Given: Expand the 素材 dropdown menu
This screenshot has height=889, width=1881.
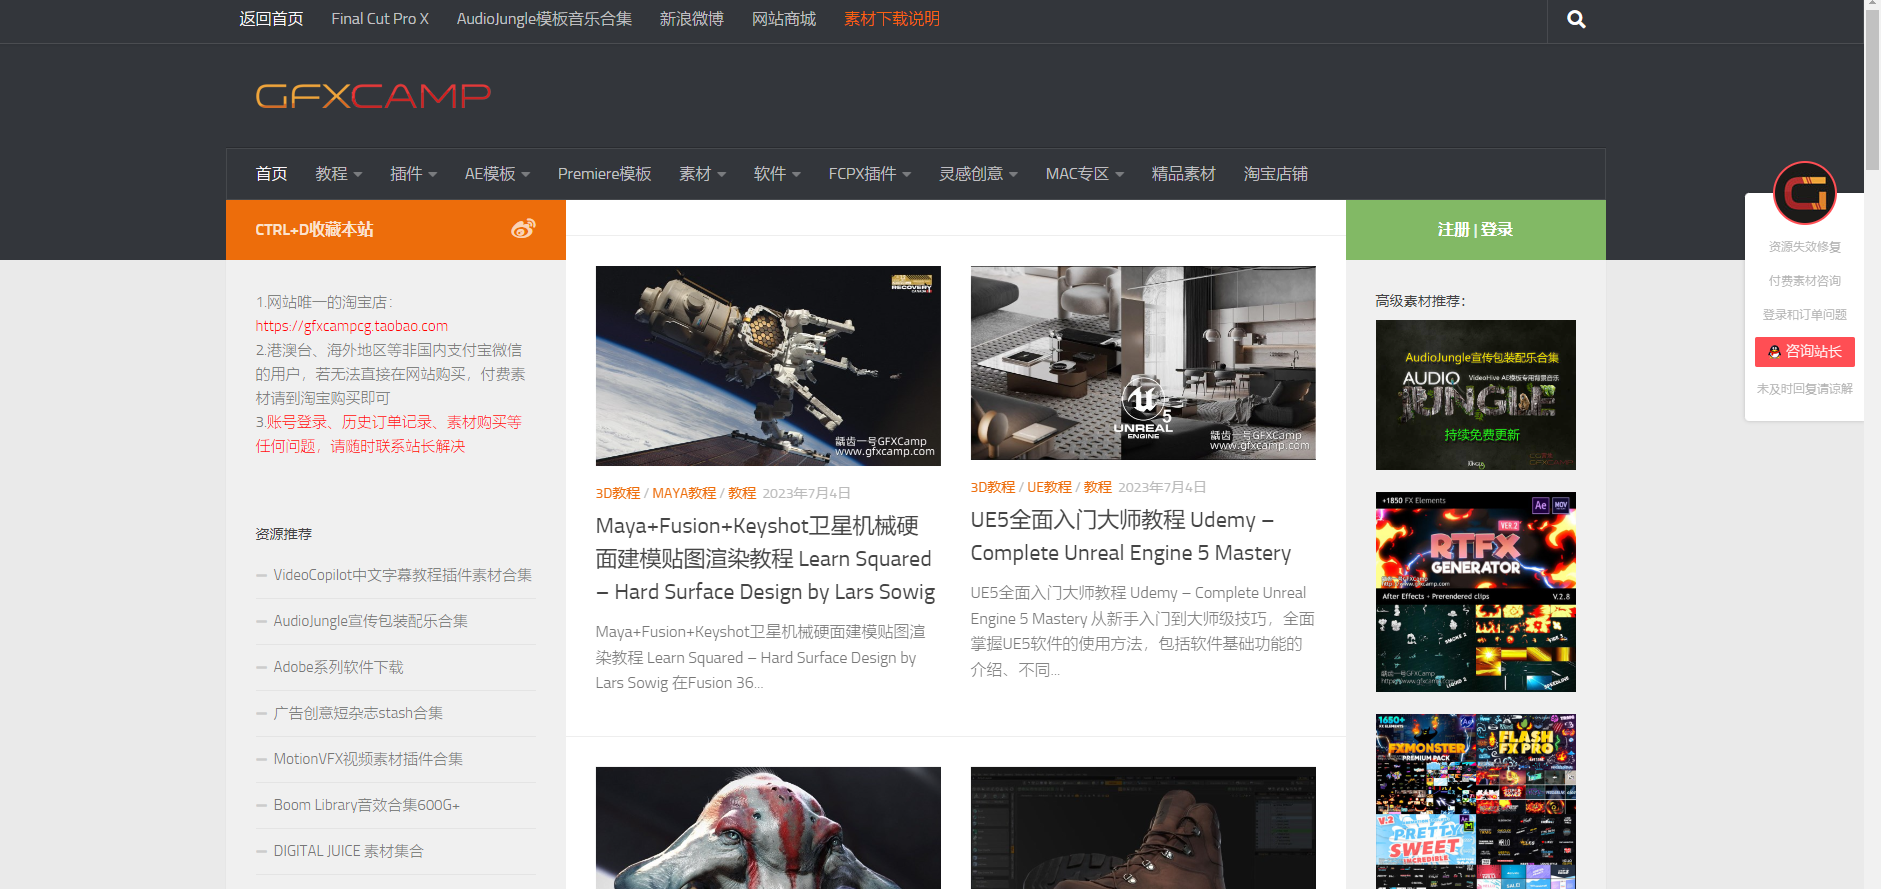Looking at the screenshot, I should (x=703, y=174).
